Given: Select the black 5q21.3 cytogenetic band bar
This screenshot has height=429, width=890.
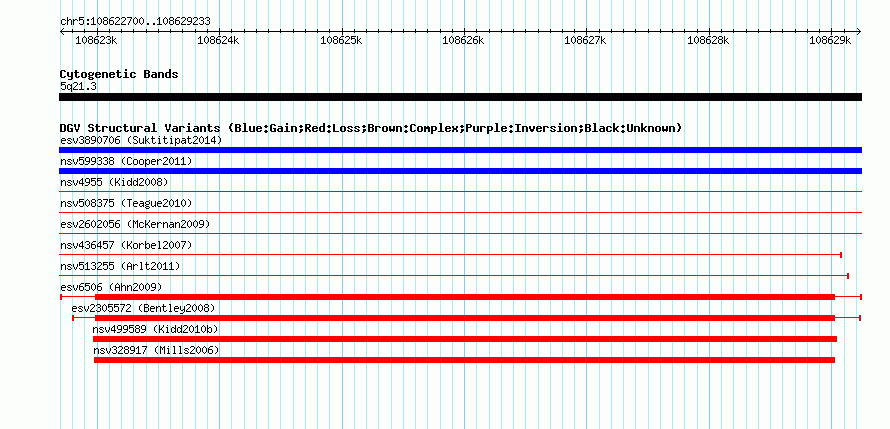Looking at the screenshot, I should click(460, 97).
